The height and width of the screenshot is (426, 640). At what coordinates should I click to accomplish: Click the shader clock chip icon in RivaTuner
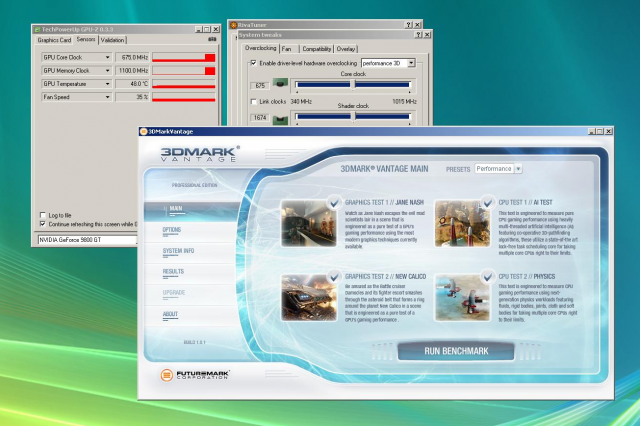point(280,120)
